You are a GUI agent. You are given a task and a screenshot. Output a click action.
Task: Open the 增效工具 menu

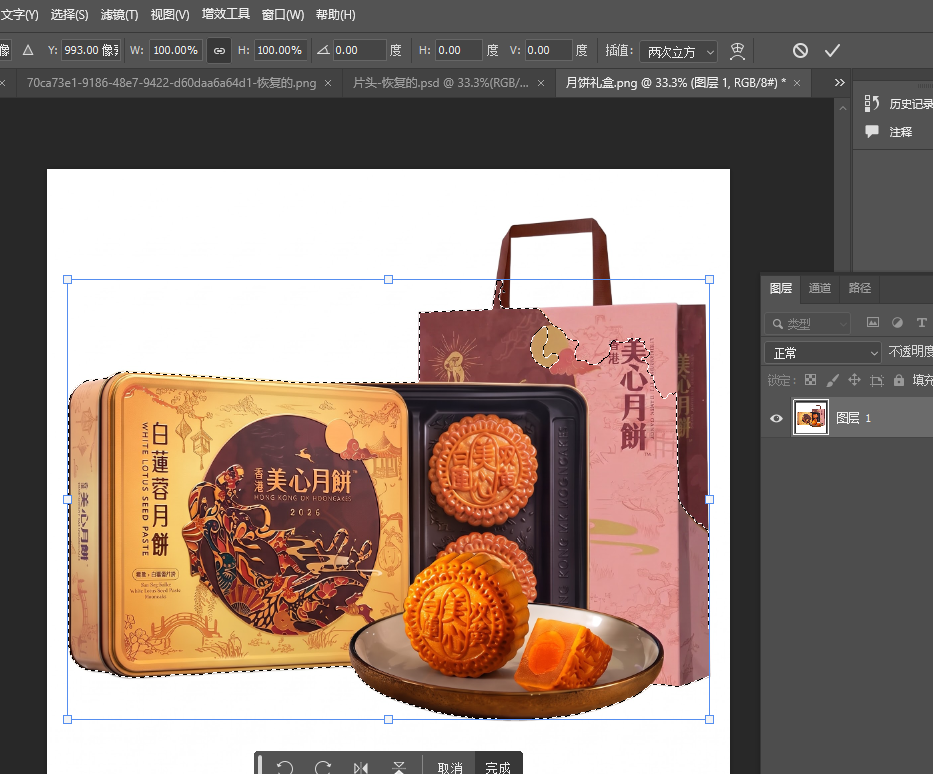226,14
